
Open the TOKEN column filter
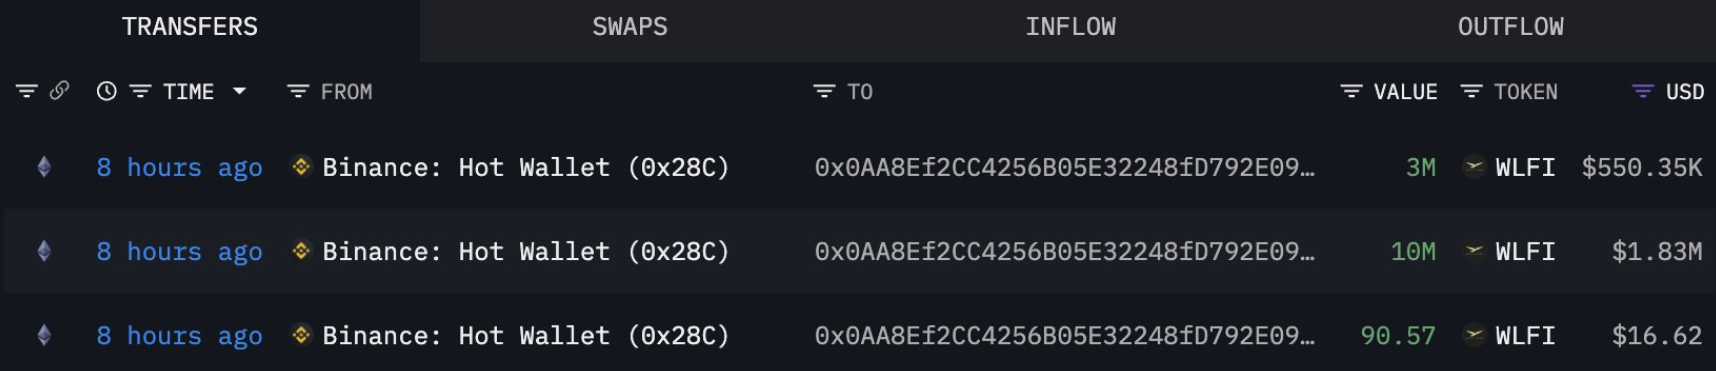tap(1471, 92)
